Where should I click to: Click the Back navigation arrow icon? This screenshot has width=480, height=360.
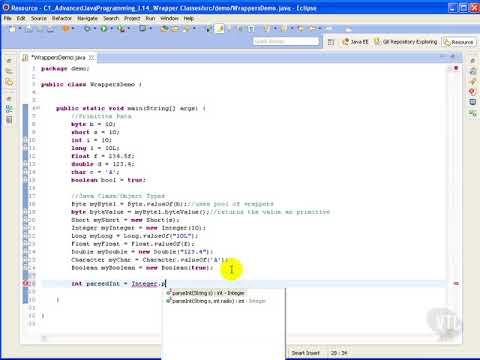[x=313, y=29]
